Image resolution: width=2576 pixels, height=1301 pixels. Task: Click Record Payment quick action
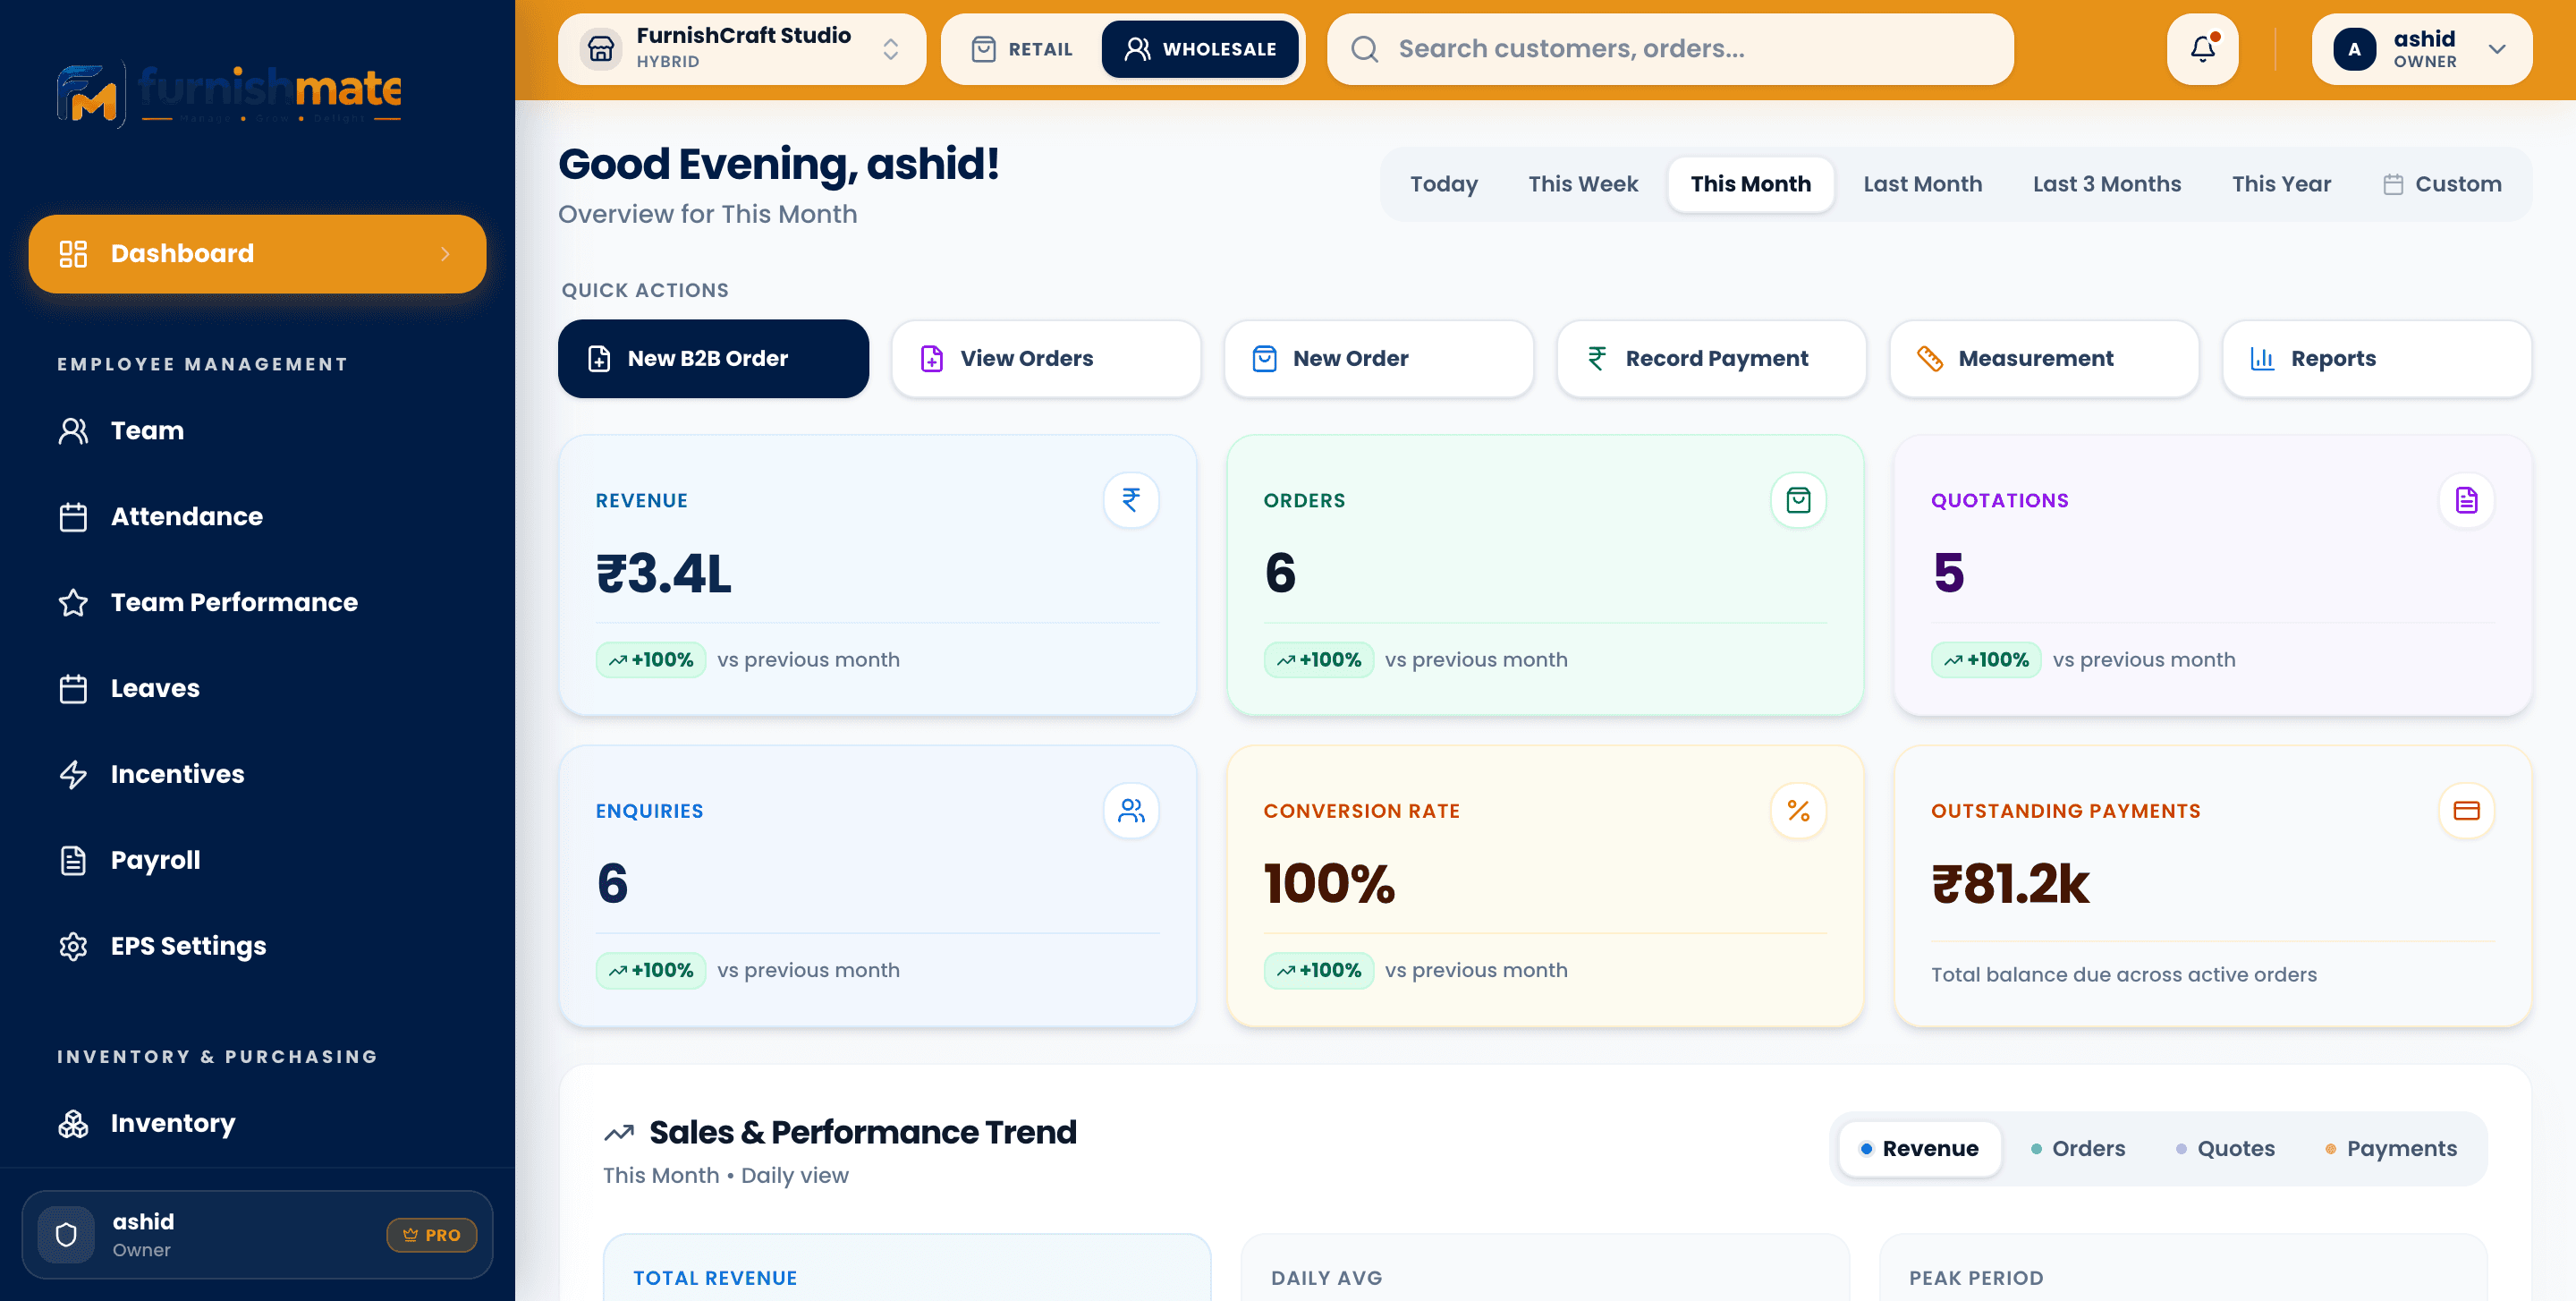[1711, 358]
